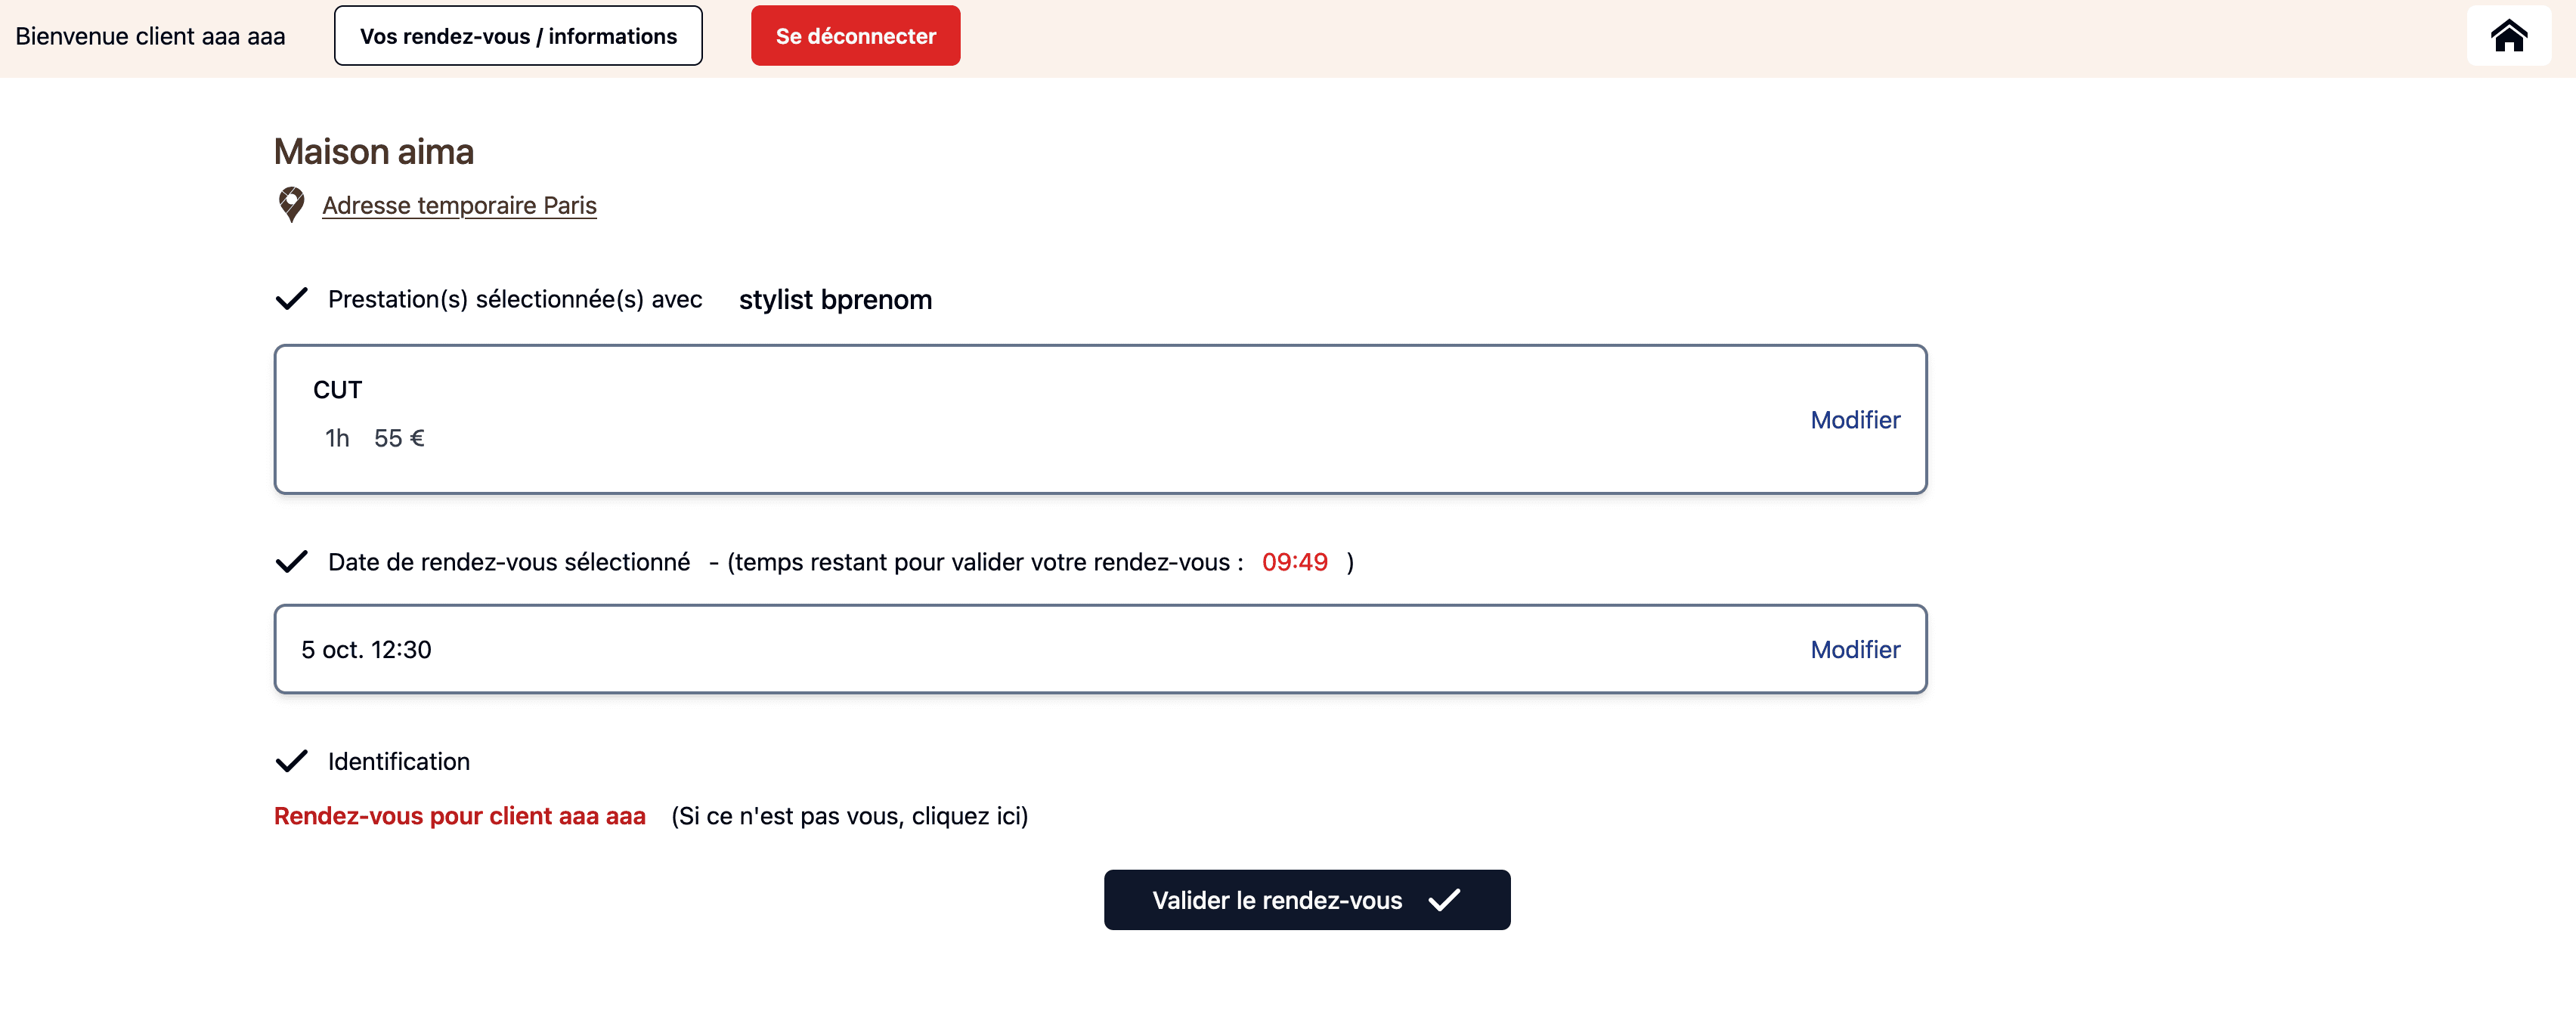The width and height of the screenshot is (2576, 1014).
Task: Click the Bienvenue client aaa aaa greeting
Action: pyautogui.click(x=150, y=36)
